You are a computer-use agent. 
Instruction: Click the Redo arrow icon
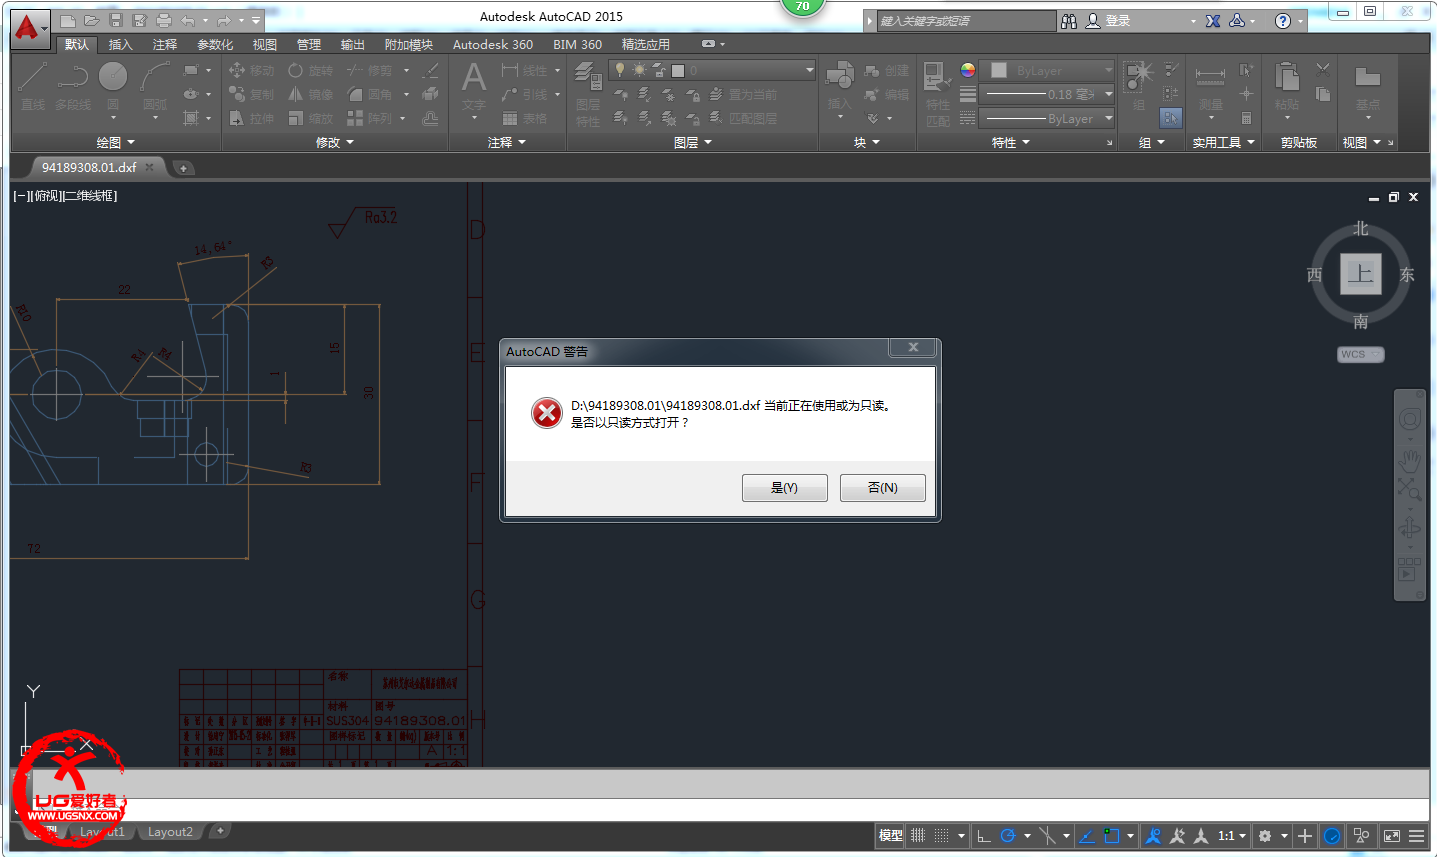click(x=224, y=20)
